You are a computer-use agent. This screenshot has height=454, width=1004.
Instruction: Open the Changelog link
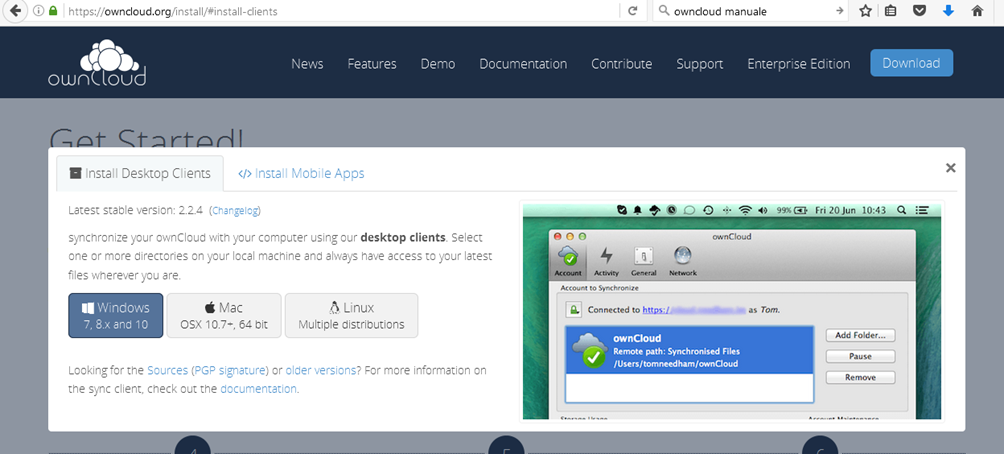234,210
